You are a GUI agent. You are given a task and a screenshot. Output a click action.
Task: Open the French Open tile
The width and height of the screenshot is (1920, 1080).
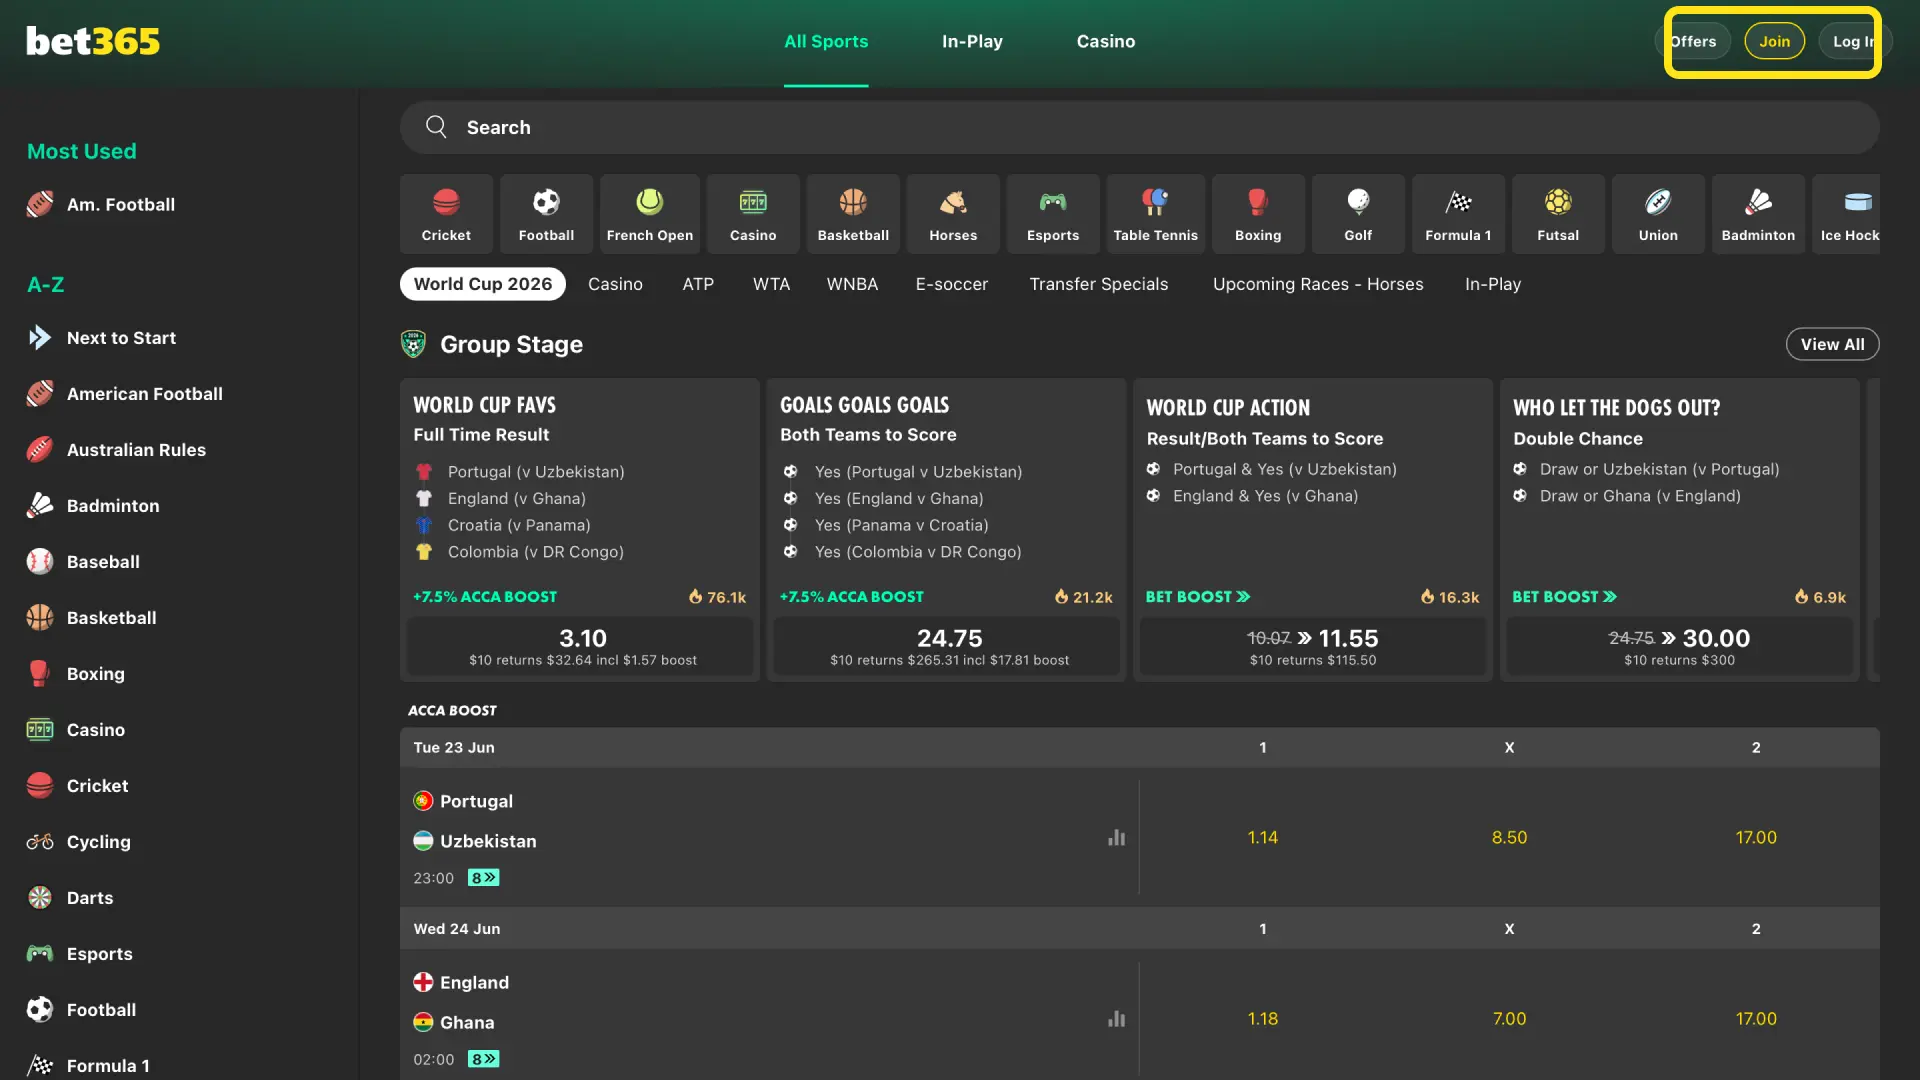coord(650,214)
